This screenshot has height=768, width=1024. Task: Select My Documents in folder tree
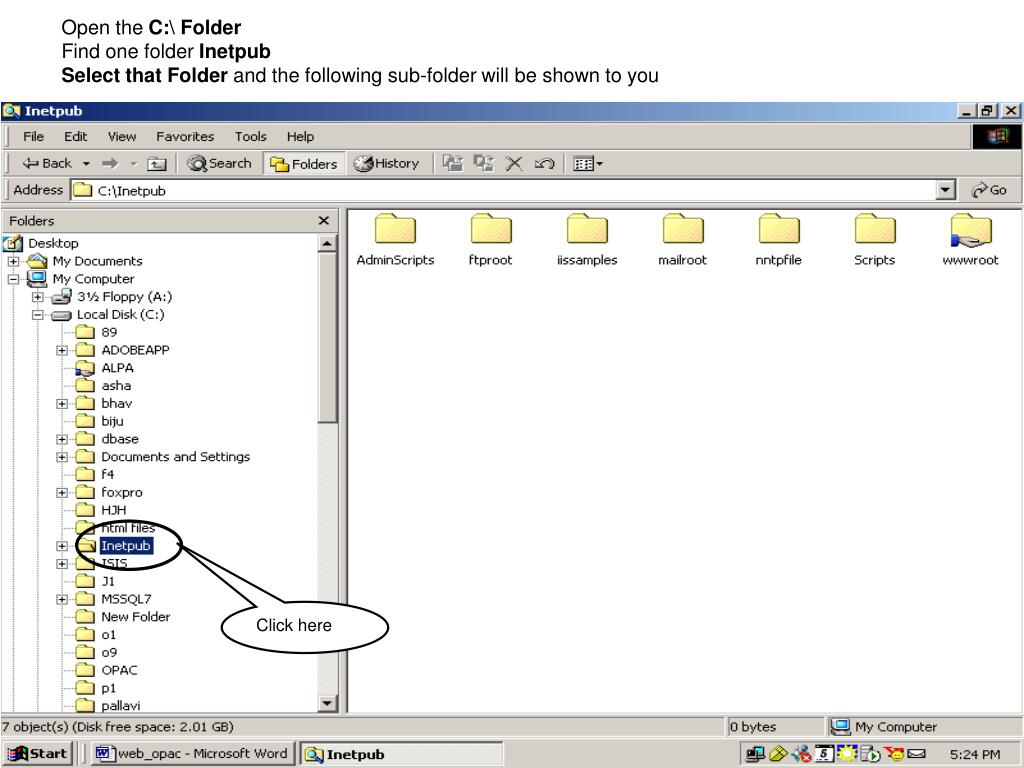[97, 261]
